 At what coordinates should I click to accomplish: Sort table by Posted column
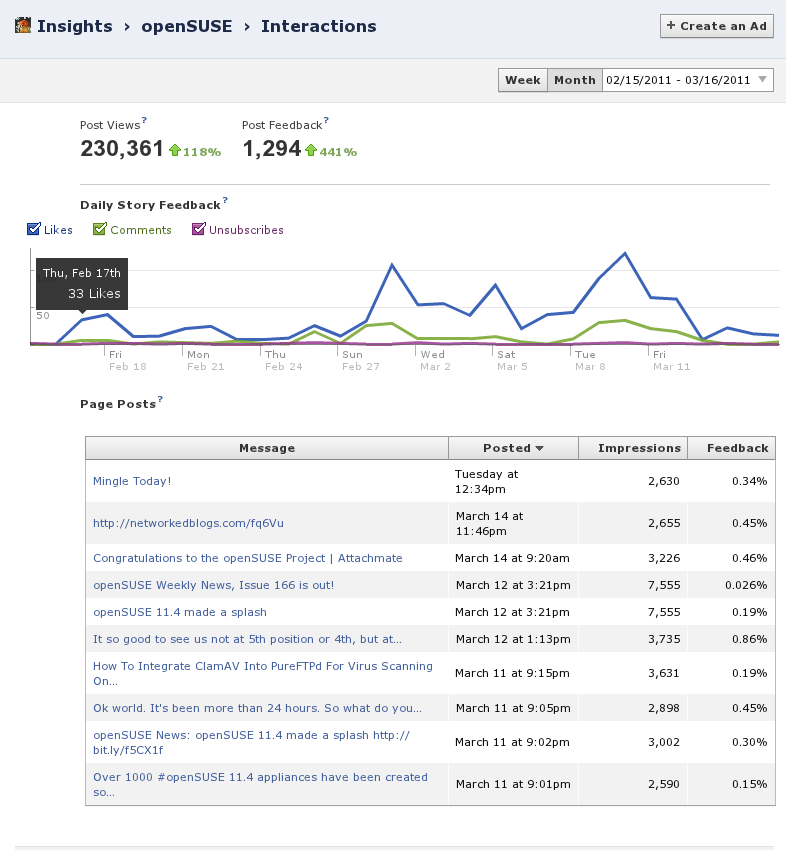[513, 448]
